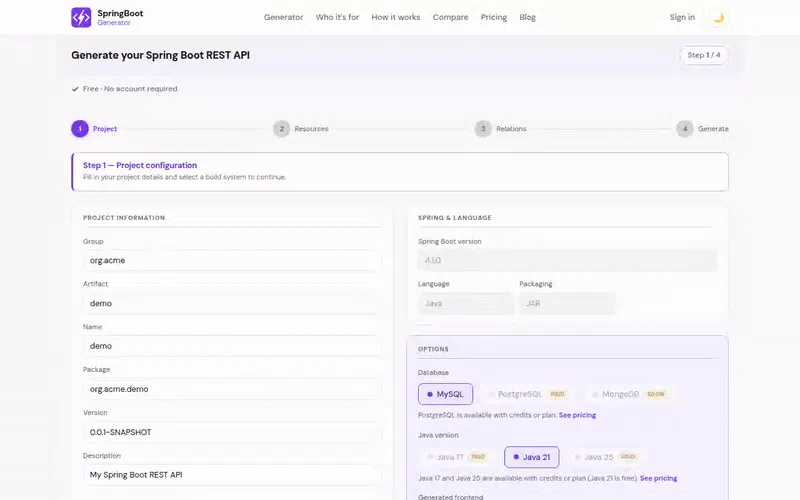This screenshot has height=500, width=800.
Task: Click the SOON badge next to MongoDB
Action: coord(656,394)
